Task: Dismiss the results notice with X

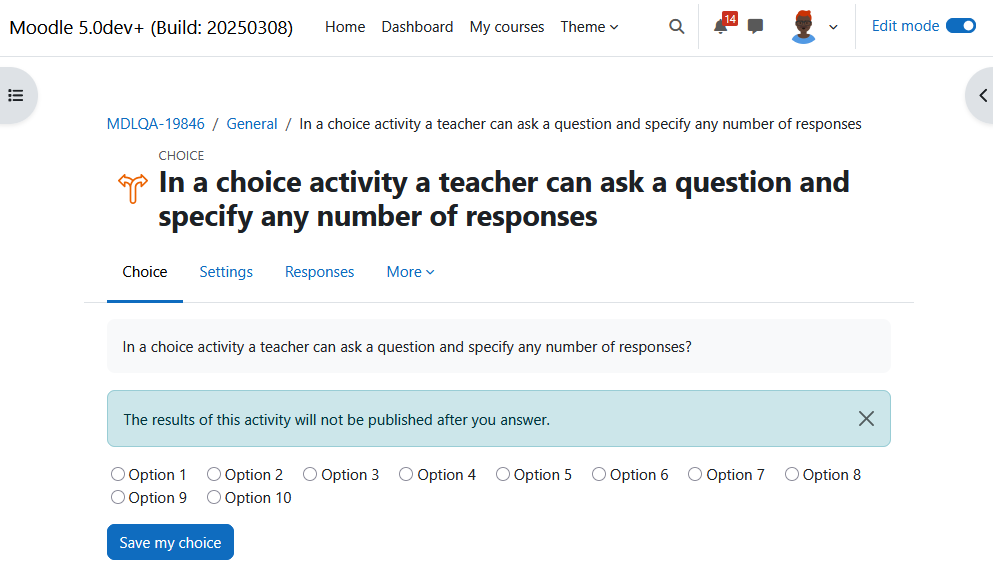Action: pos(866,419)
